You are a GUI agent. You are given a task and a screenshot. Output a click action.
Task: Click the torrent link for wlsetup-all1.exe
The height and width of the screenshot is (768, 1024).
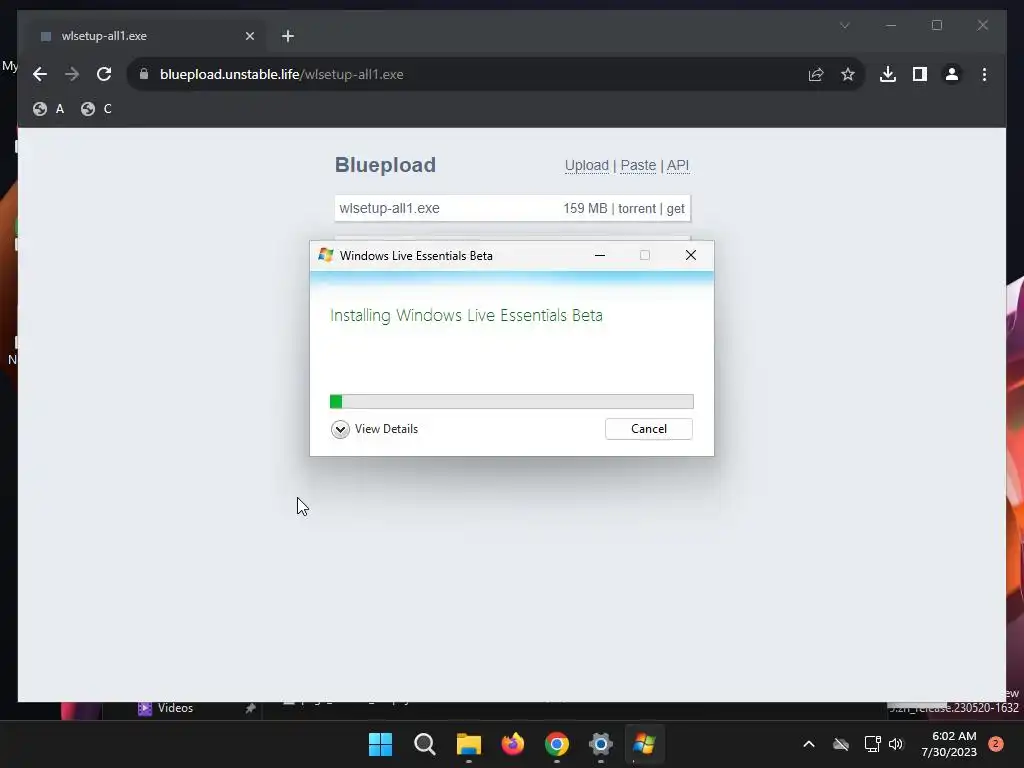click(x=637, y=208)
